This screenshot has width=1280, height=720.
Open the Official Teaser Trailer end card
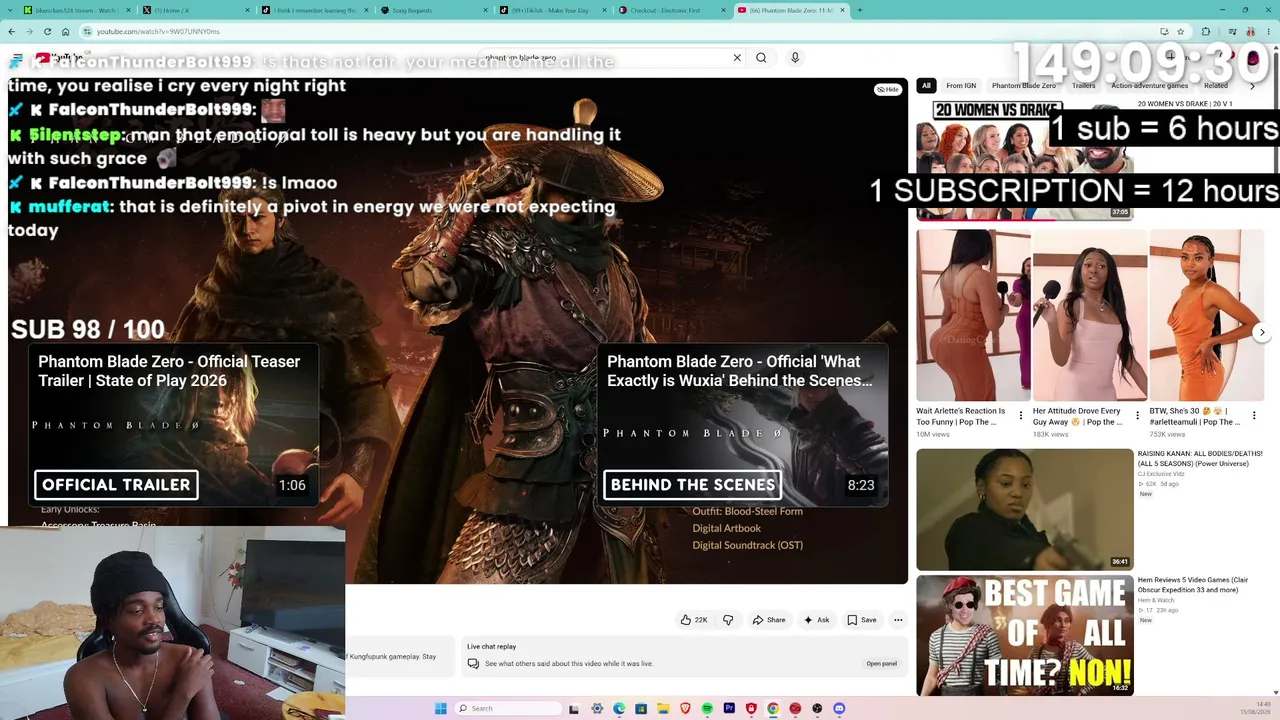coord(173,425)
